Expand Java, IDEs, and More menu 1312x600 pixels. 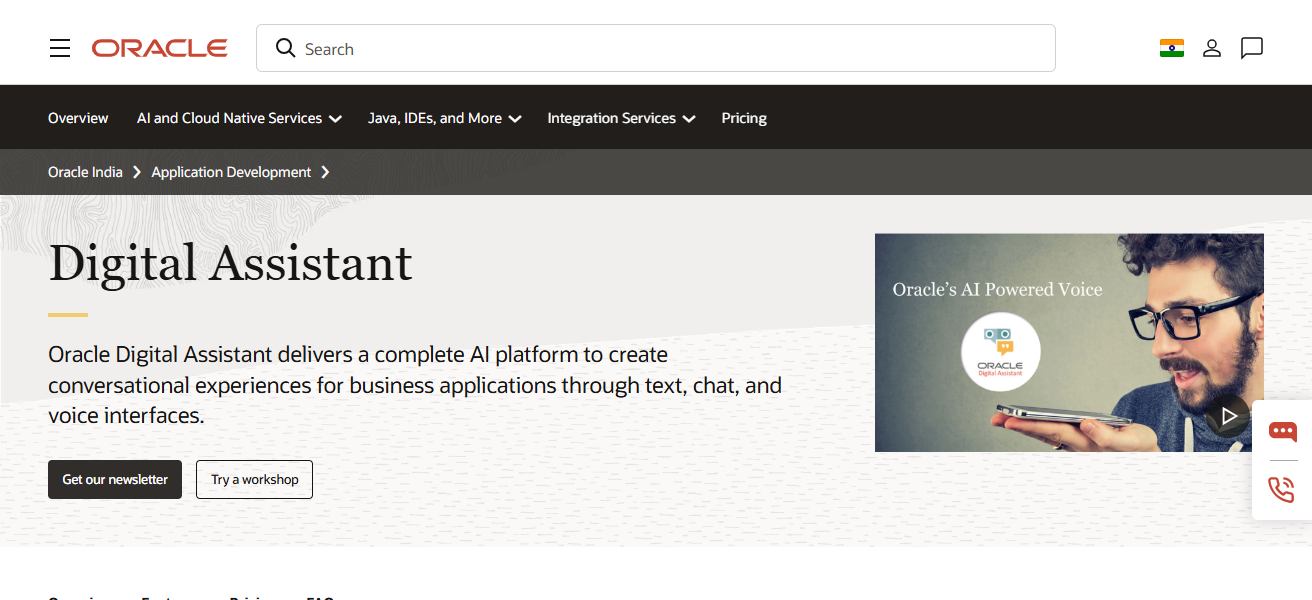pyautogui.click(x=445, y=118)
